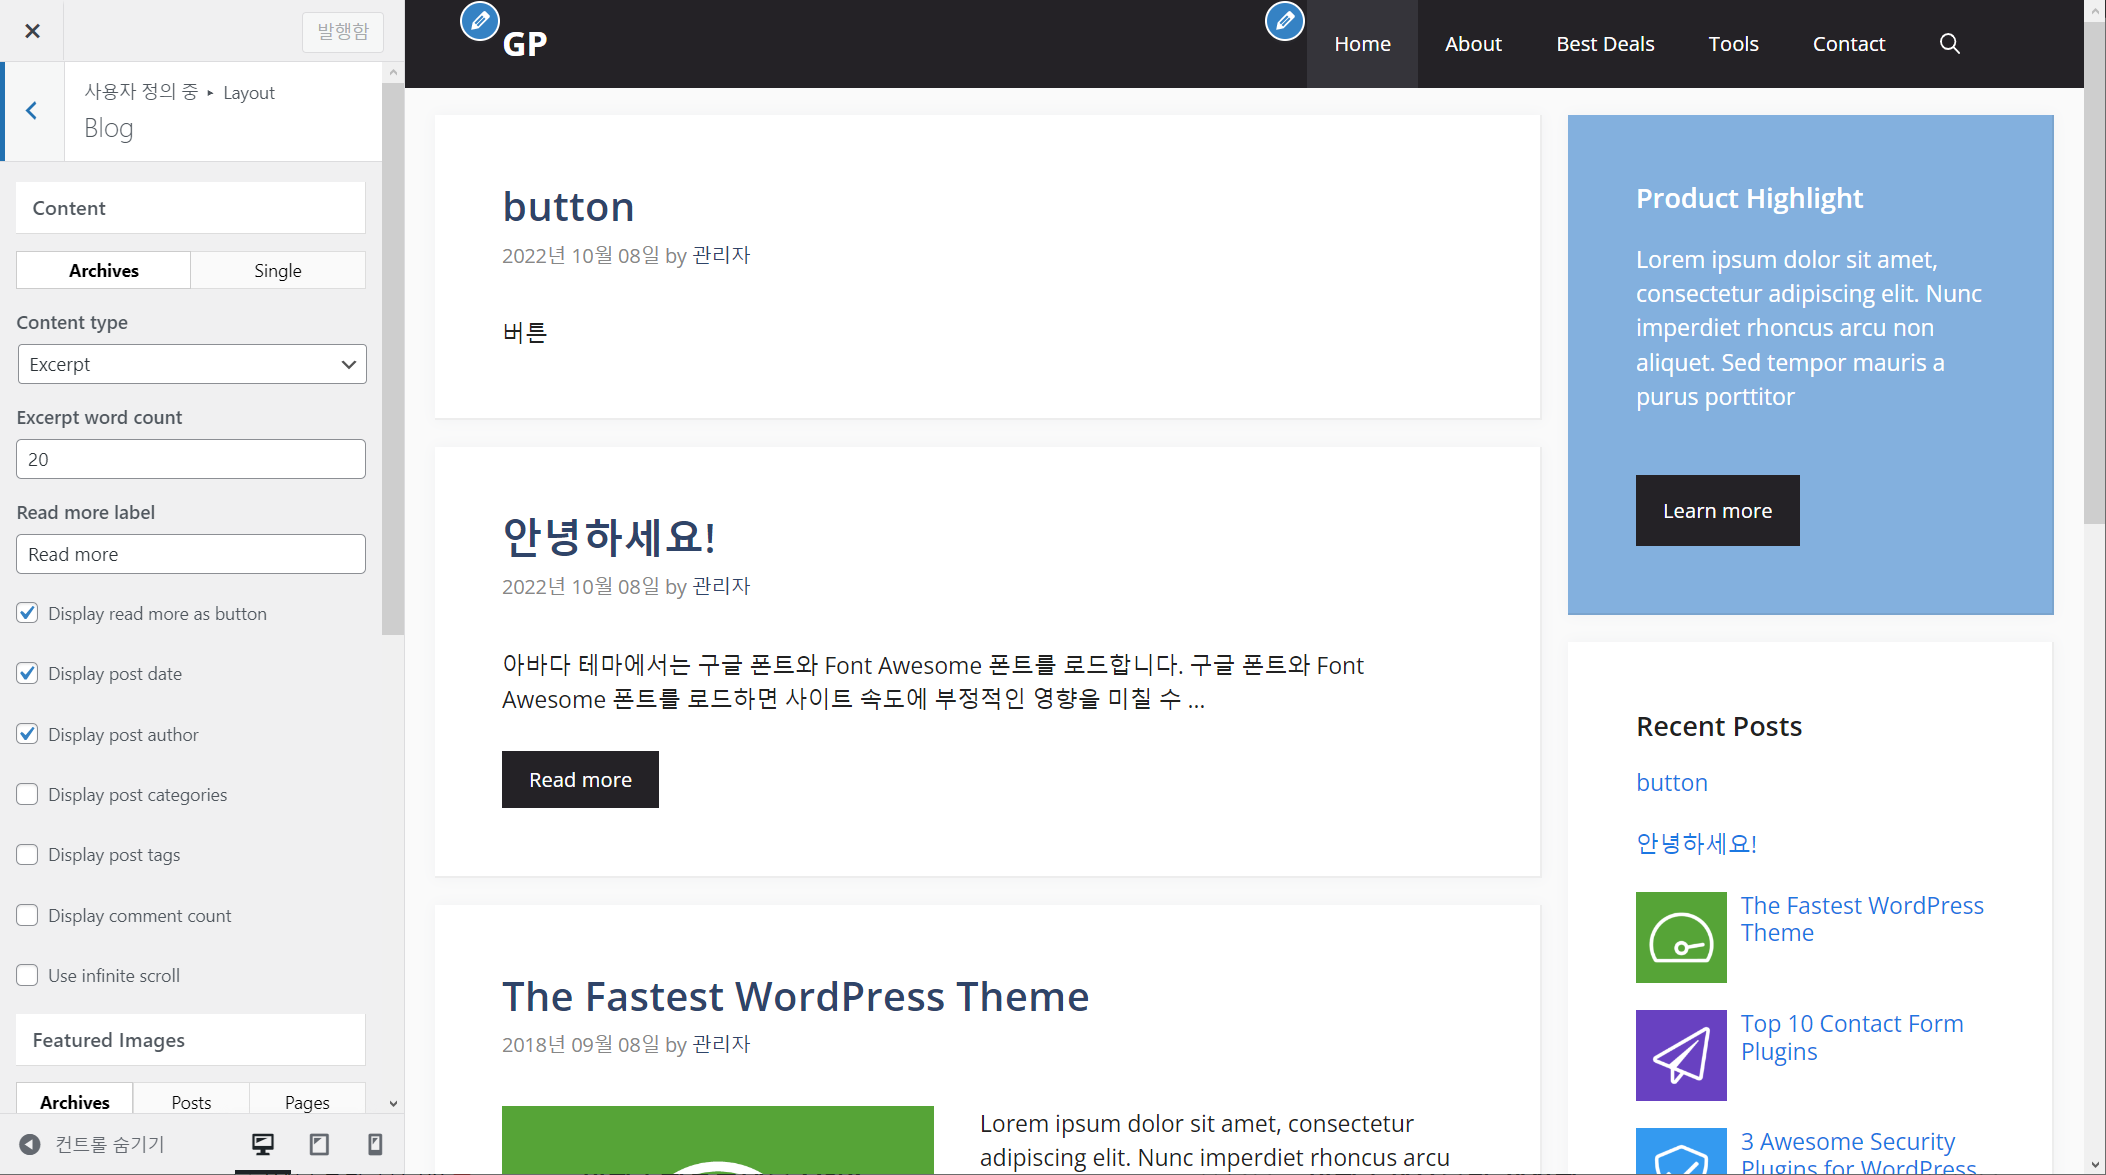The height and width of the screenshot is (1175, 2106).
Task: Switch to mobile preview device icon
Action: 375,1144
